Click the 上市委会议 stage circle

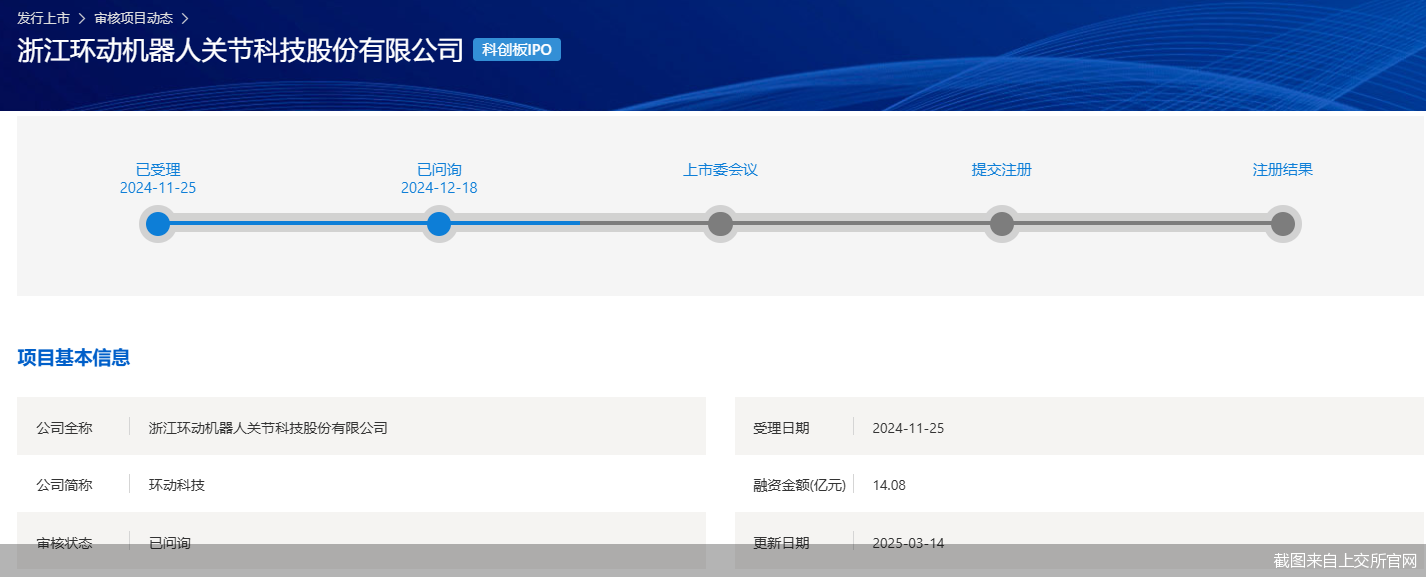tap(720, 224)
